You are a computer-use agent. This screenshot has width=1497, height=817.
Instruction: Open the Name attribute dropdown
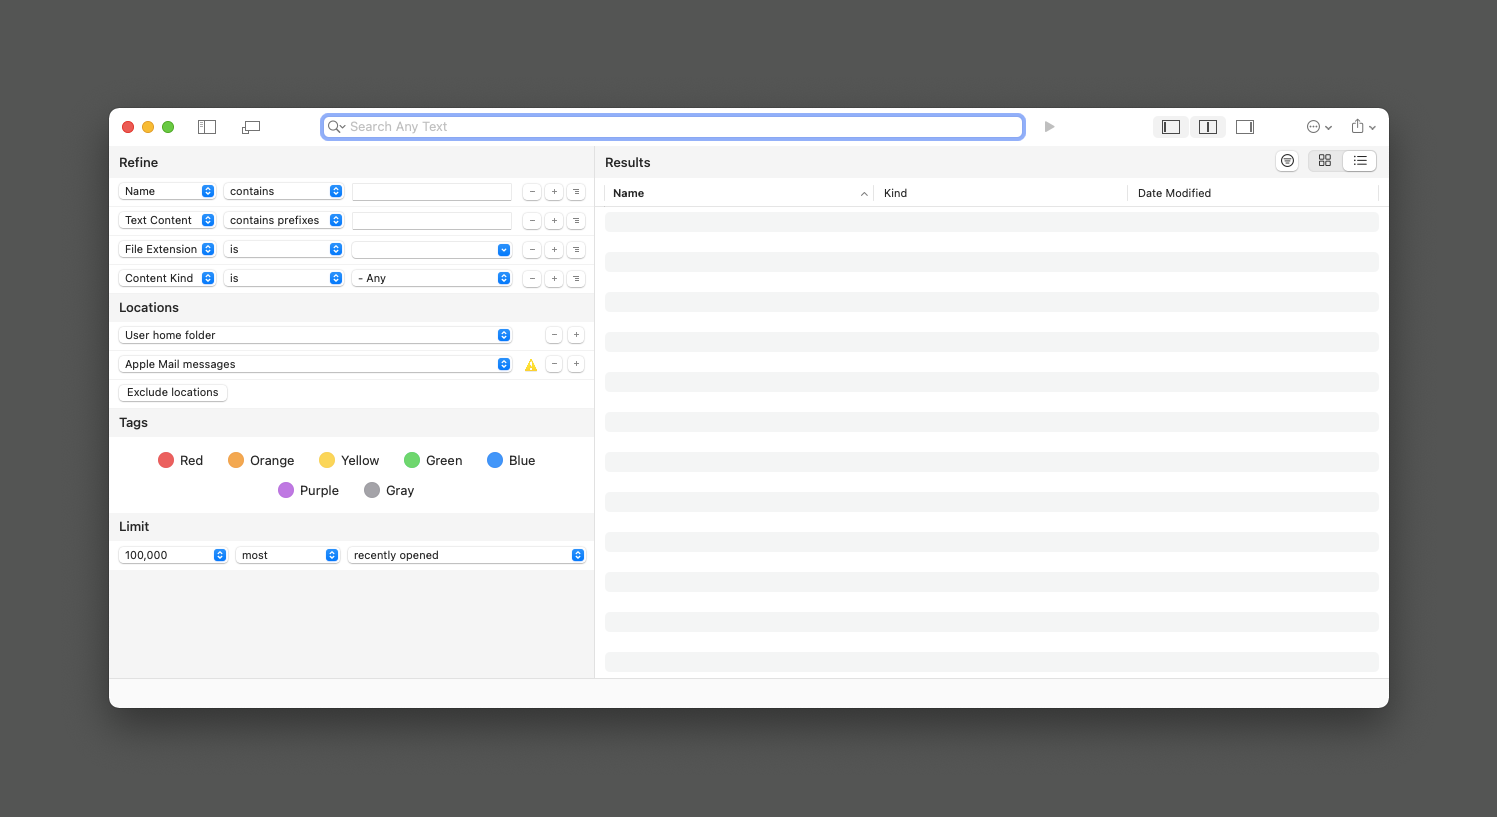point(167,191)
